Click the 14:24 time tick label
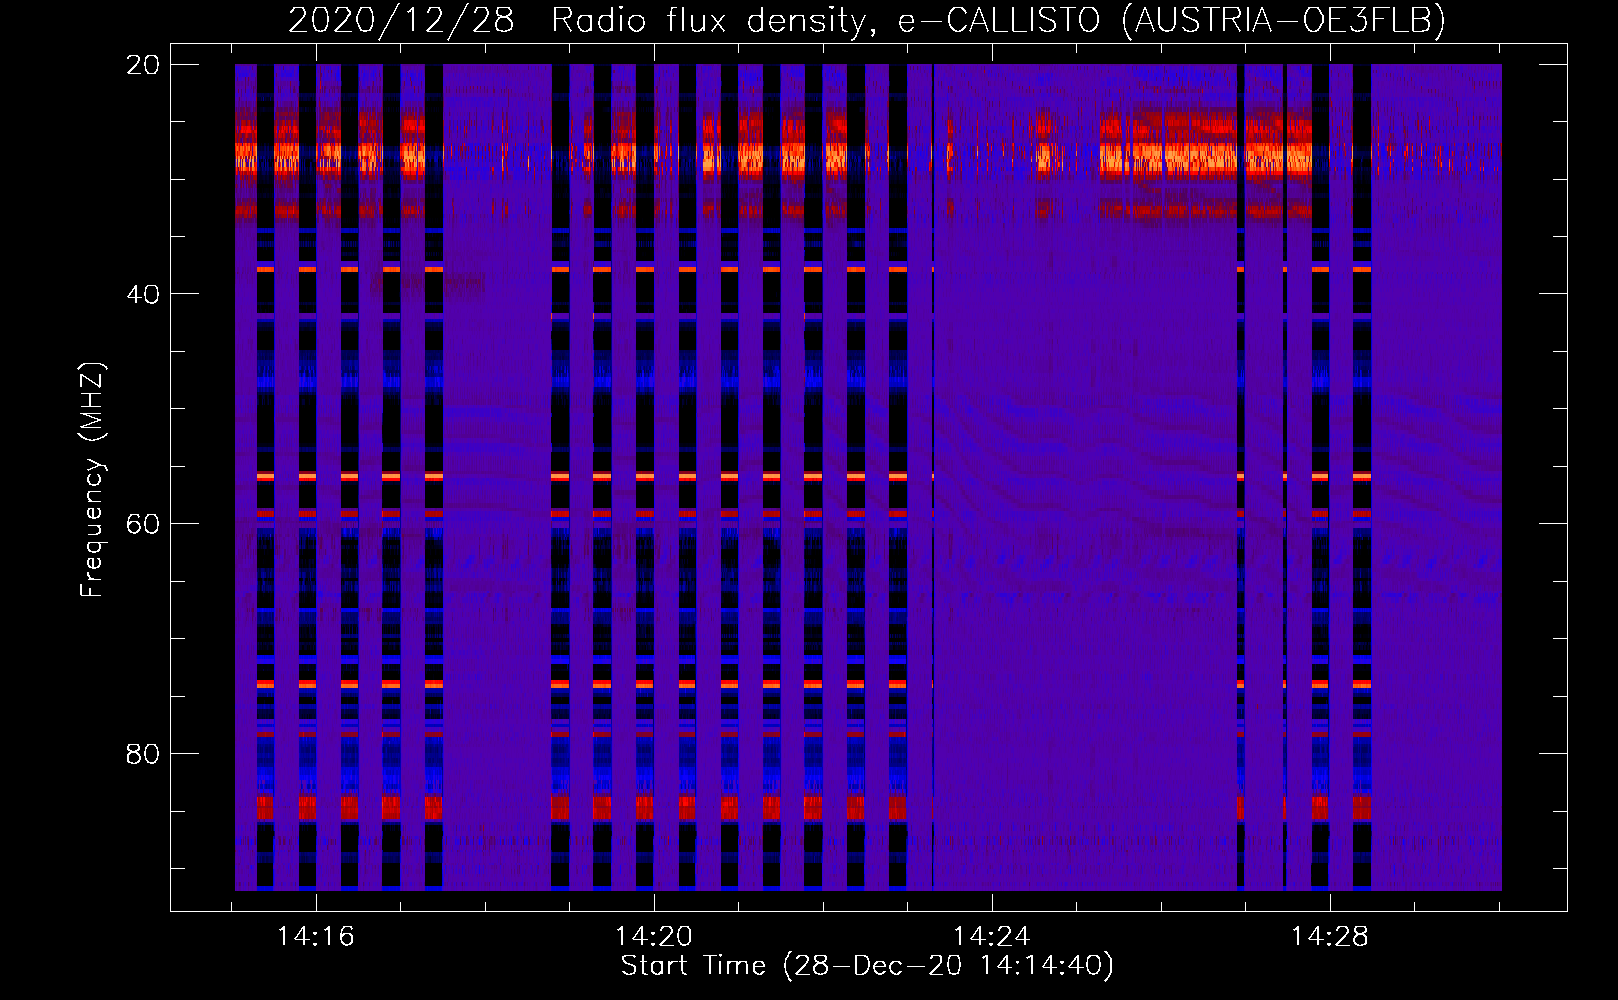This screenshot has height=1000, width=1618. click(992, 937)
